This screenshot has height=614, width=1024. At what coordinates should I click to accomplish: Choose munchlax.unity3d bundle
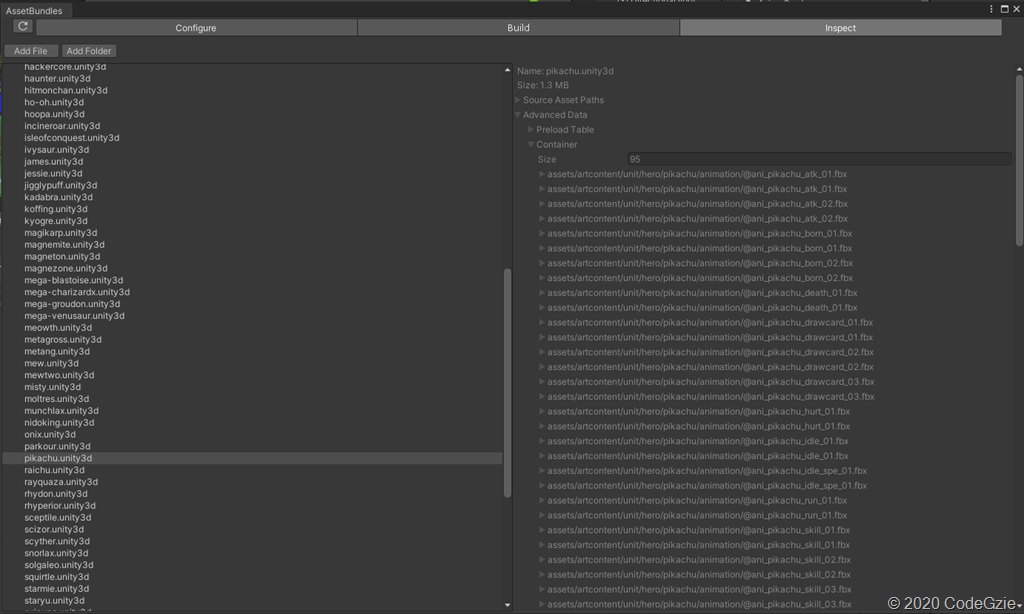tap(61, 411)
